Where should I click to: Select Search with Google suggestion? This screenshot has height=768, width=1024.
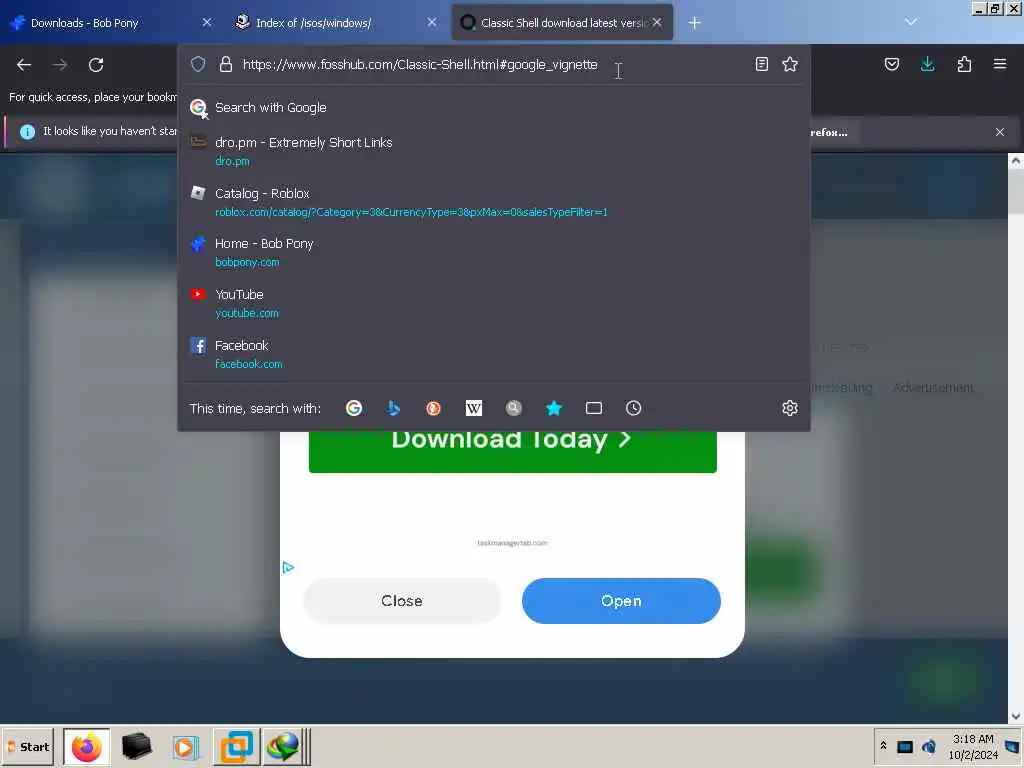coord(494,108)
